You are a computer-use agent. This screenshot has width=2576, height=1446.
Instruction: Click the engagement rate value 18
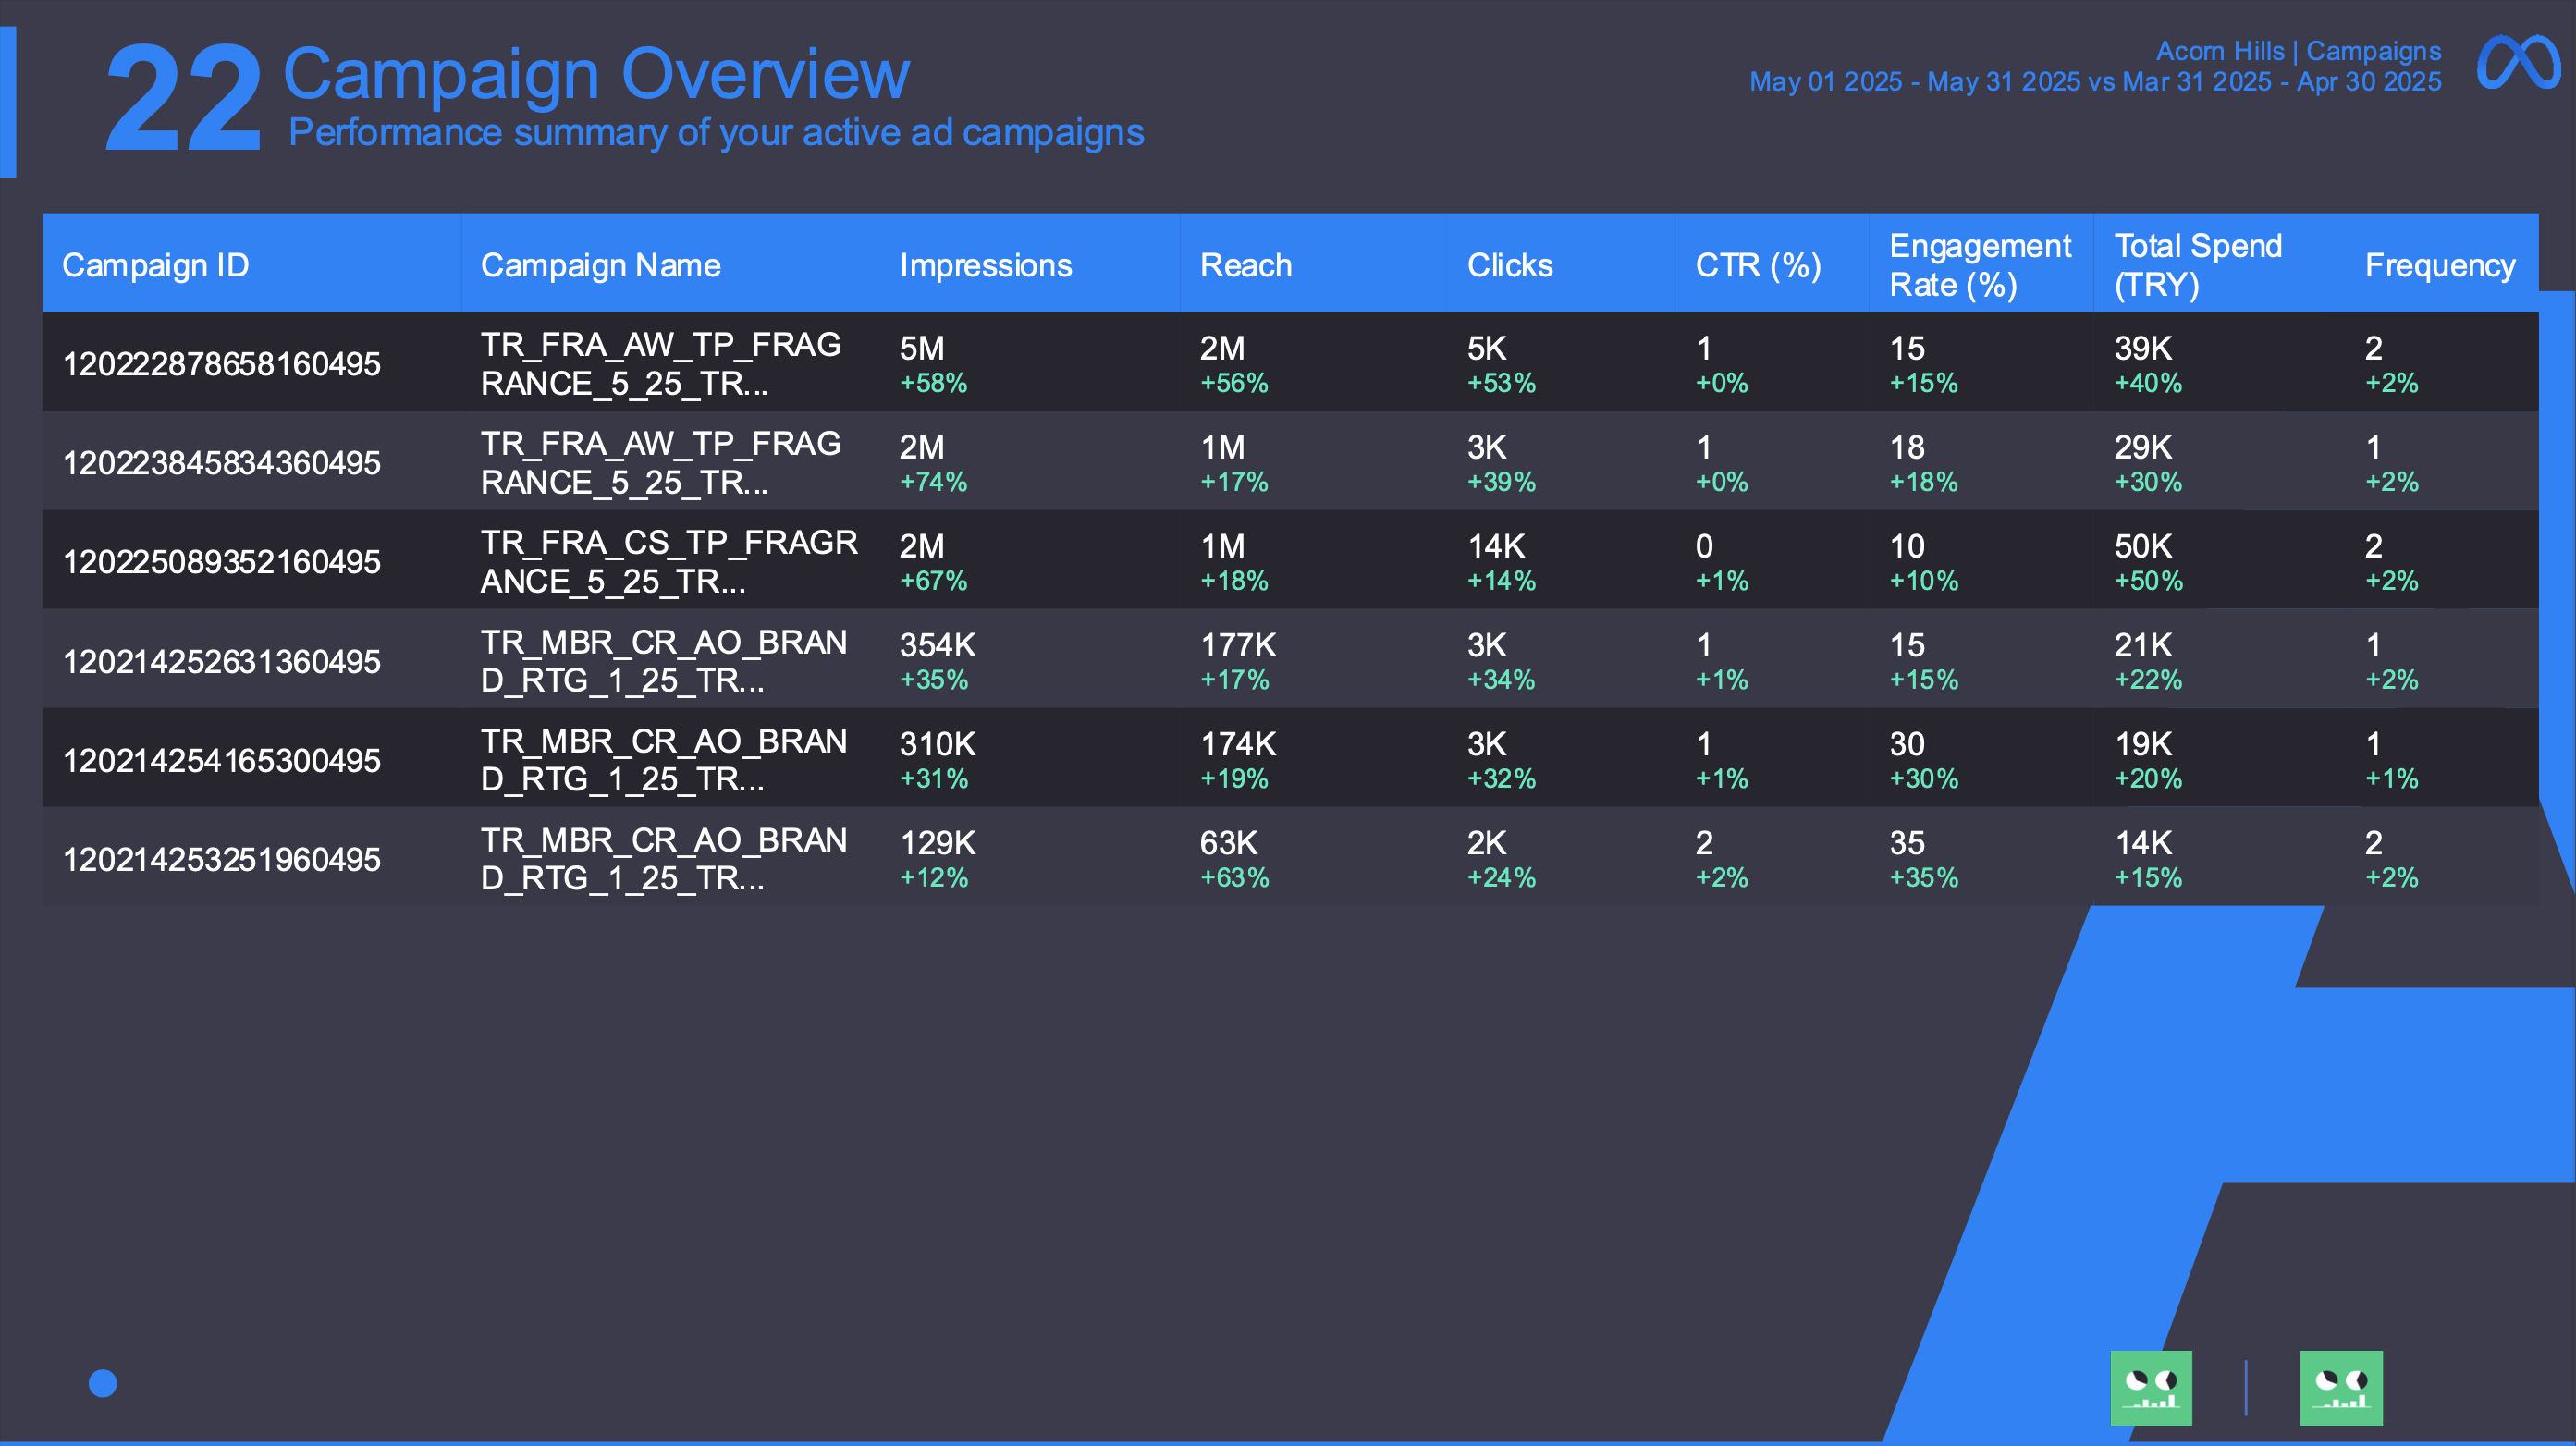click(1907, 447)
